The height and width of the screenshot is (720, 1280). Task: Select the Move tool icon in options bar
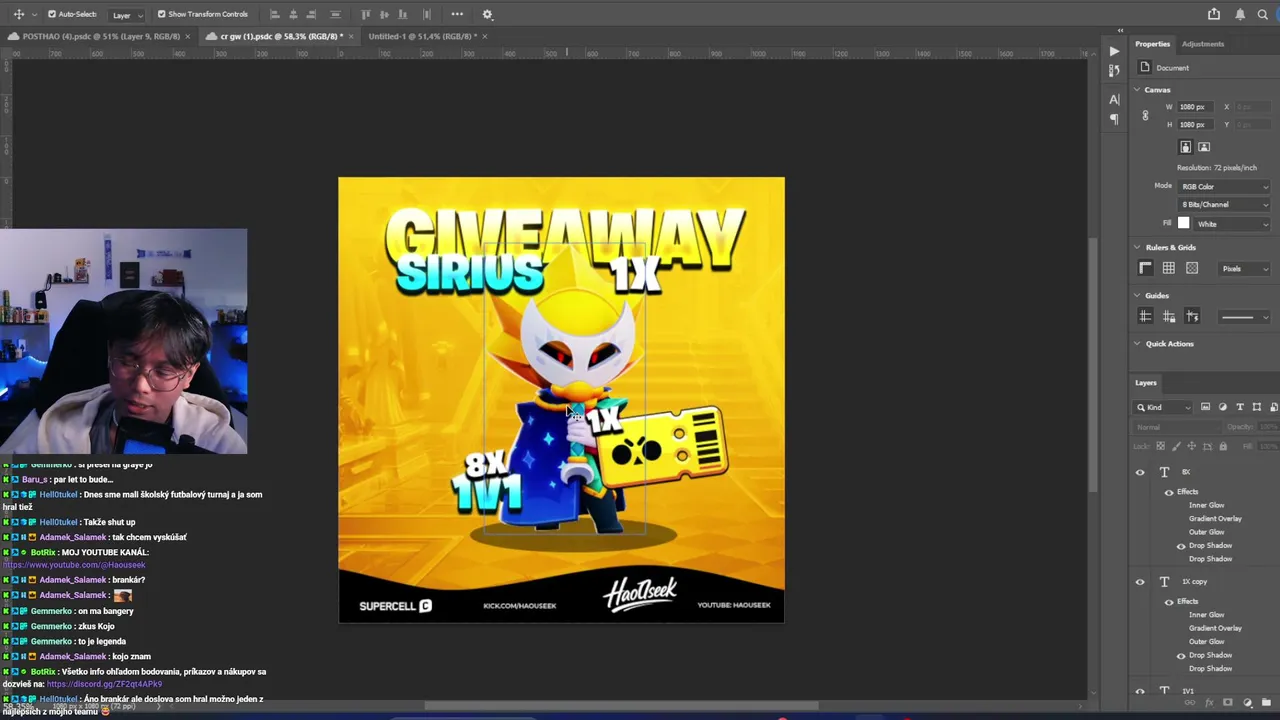[18, 14]
